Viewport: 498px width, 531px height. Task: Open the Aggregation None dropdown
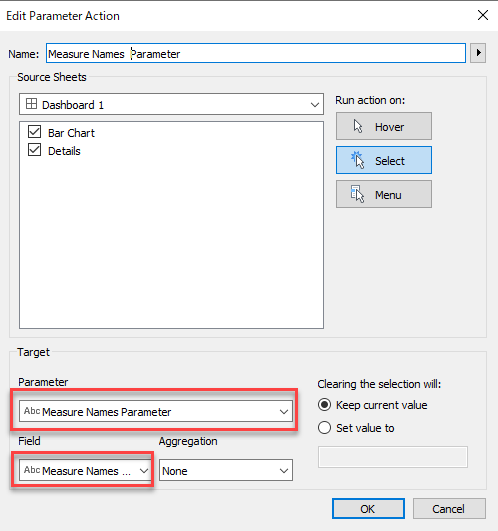point(226,470)
